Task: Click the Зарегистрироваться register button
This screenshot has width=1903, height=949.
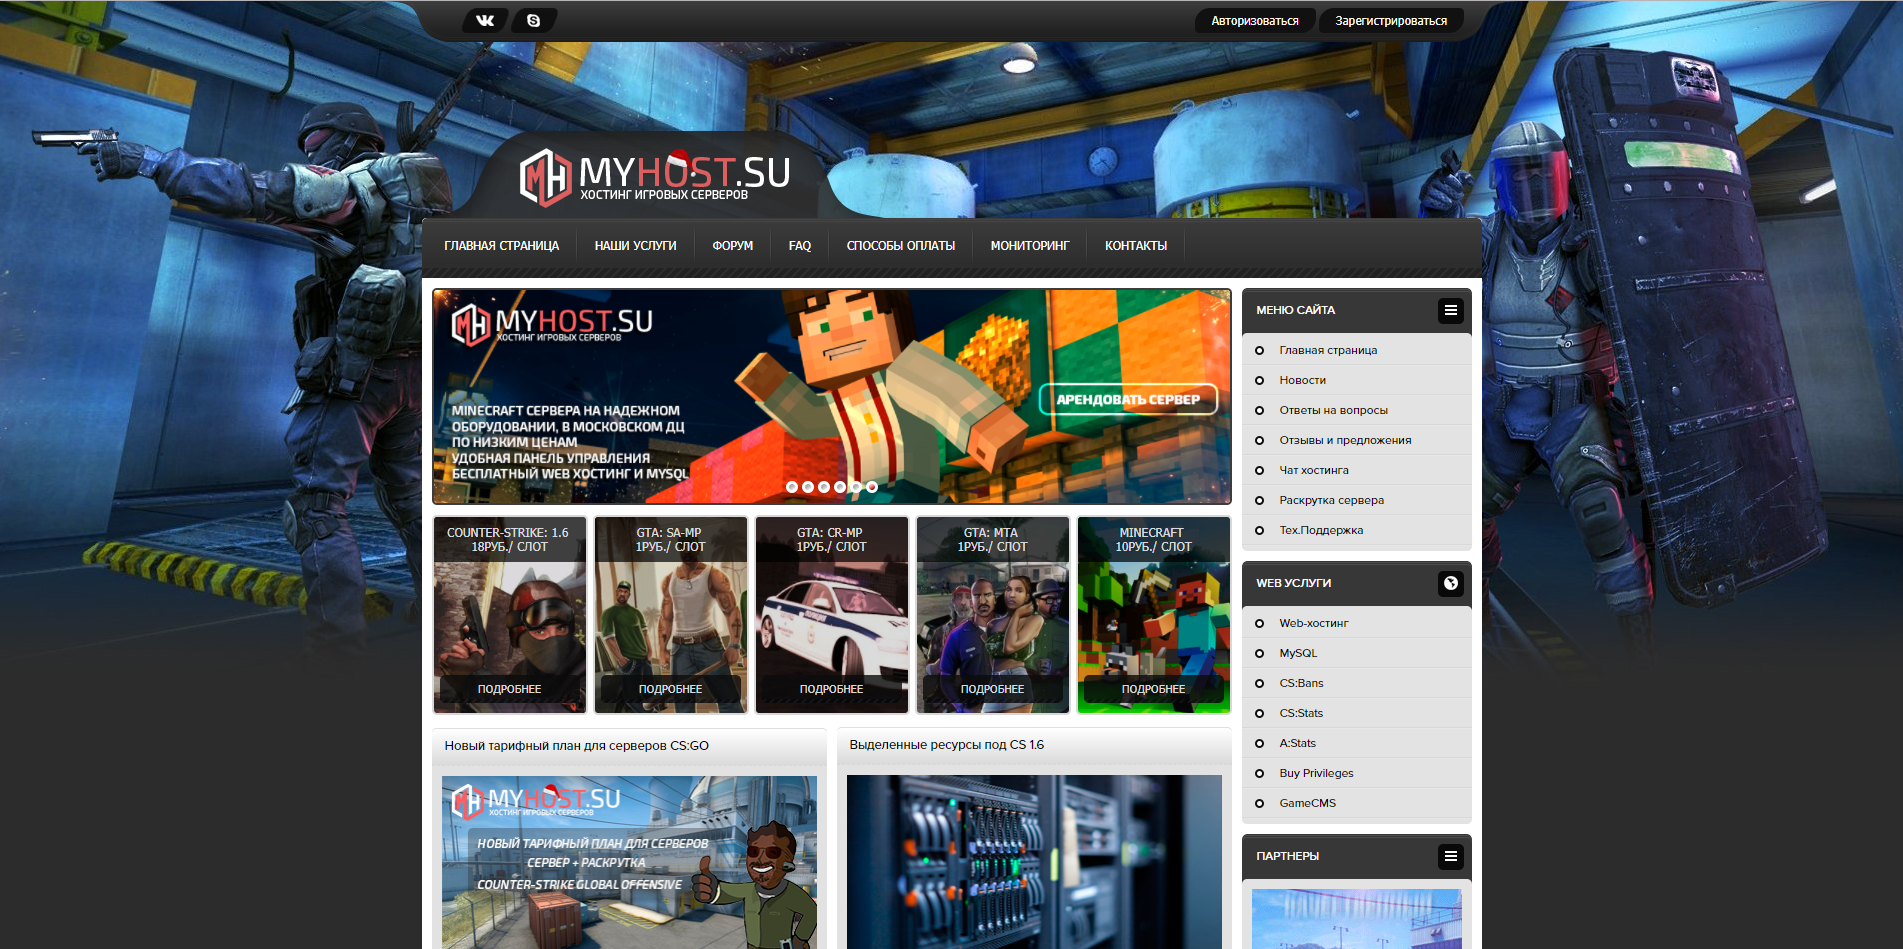Action: pyautogui.click(x=1390, y=21)
